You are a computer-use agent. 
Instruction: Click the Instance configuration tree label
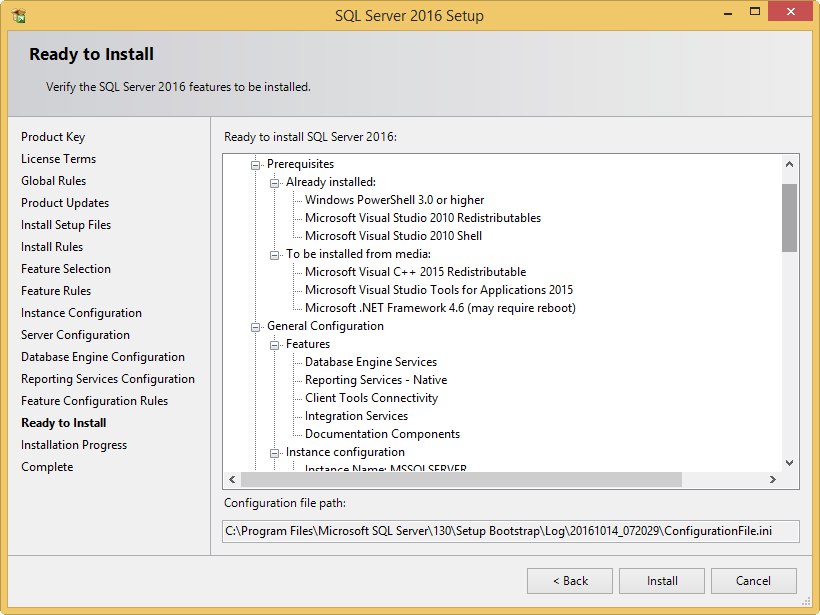pyautogui.click(x=345, y=452)
